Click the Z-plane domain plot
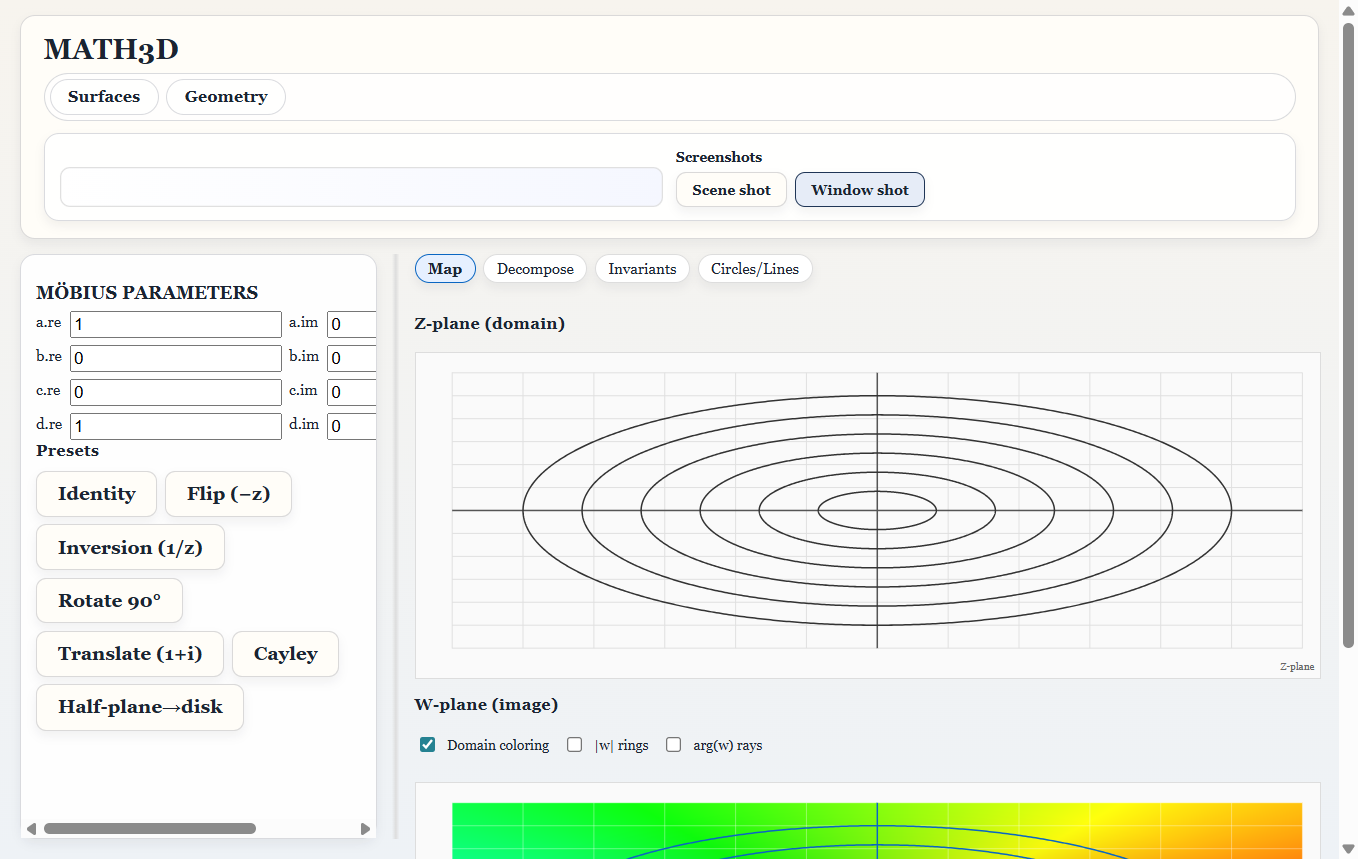This screenshot has width=1358, height=859. [868, 515]
